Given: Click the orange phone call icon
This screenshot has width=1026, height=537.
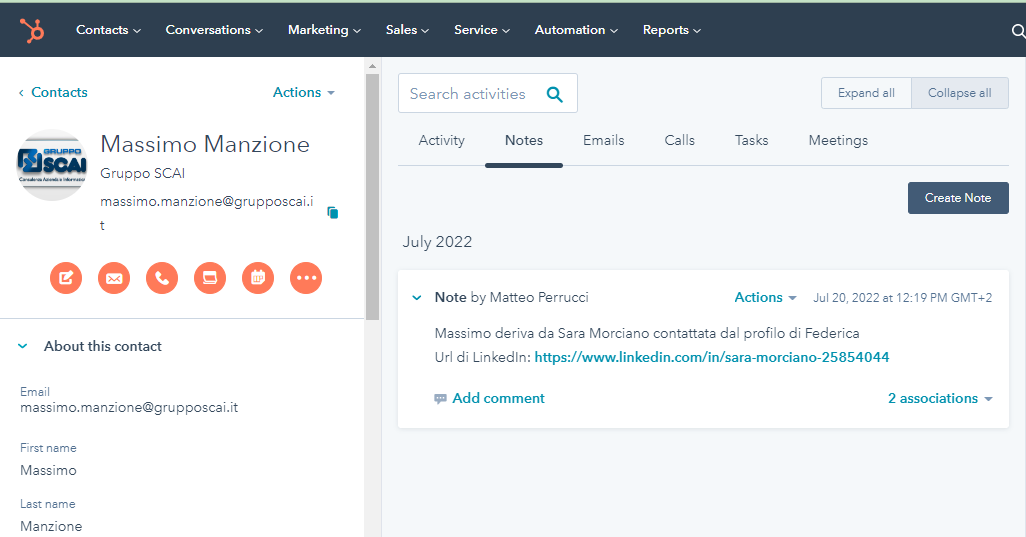Looking at the screenshot, I should 162,278.
